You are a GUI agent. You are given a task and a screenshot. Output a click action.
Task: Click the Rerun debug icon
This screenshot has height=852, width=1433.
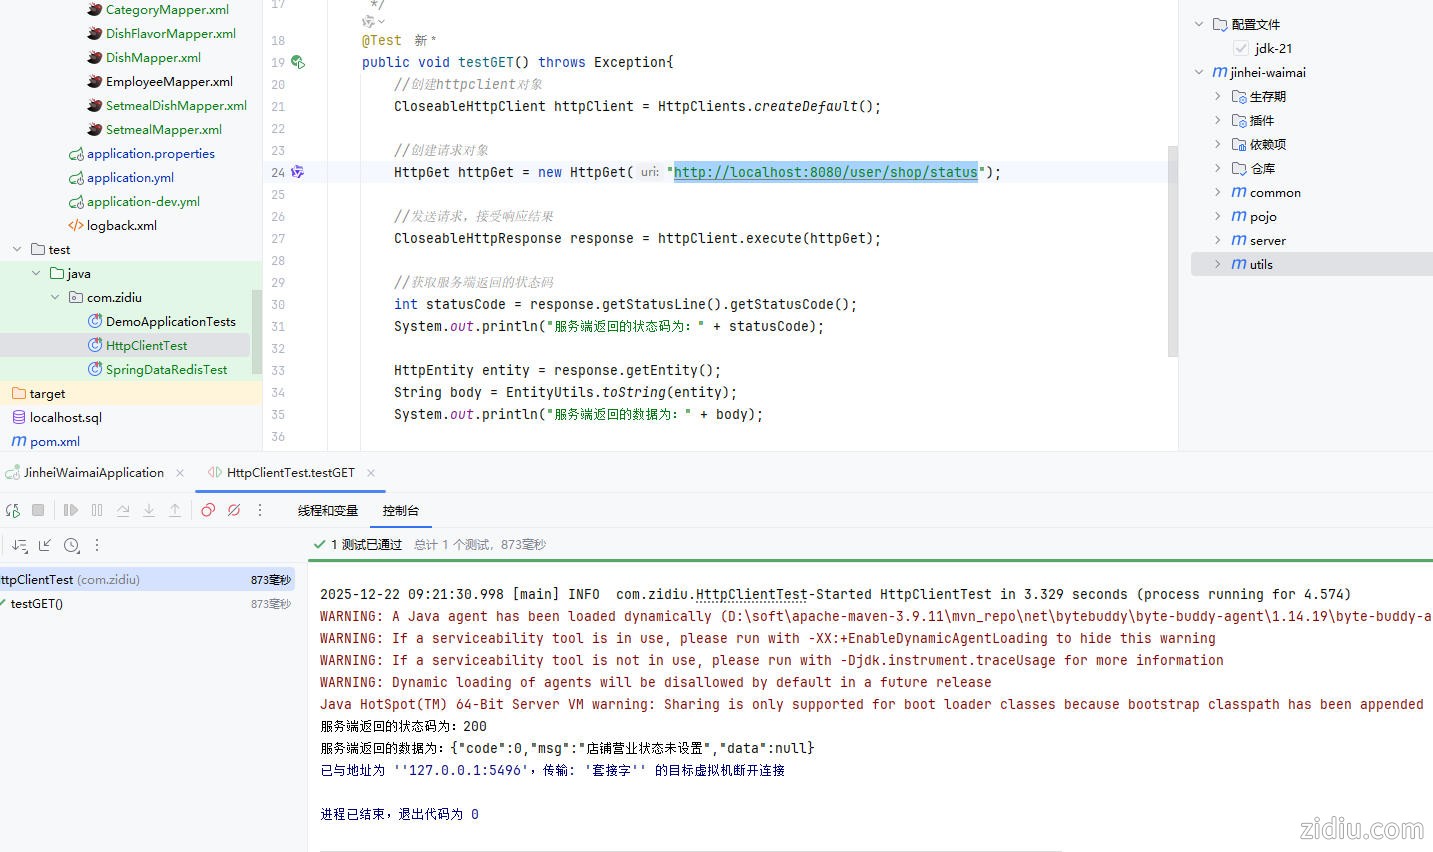[13, 510]
